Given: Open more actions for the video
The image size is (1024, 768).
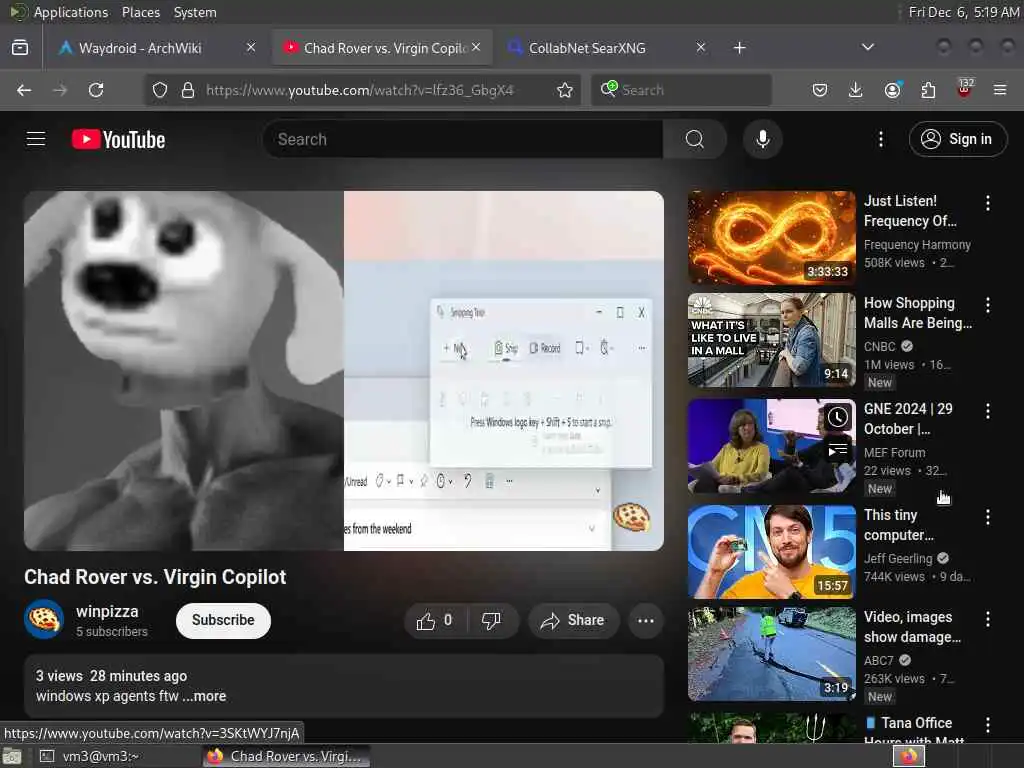Looking at the screenshot, I should (645, 620).
